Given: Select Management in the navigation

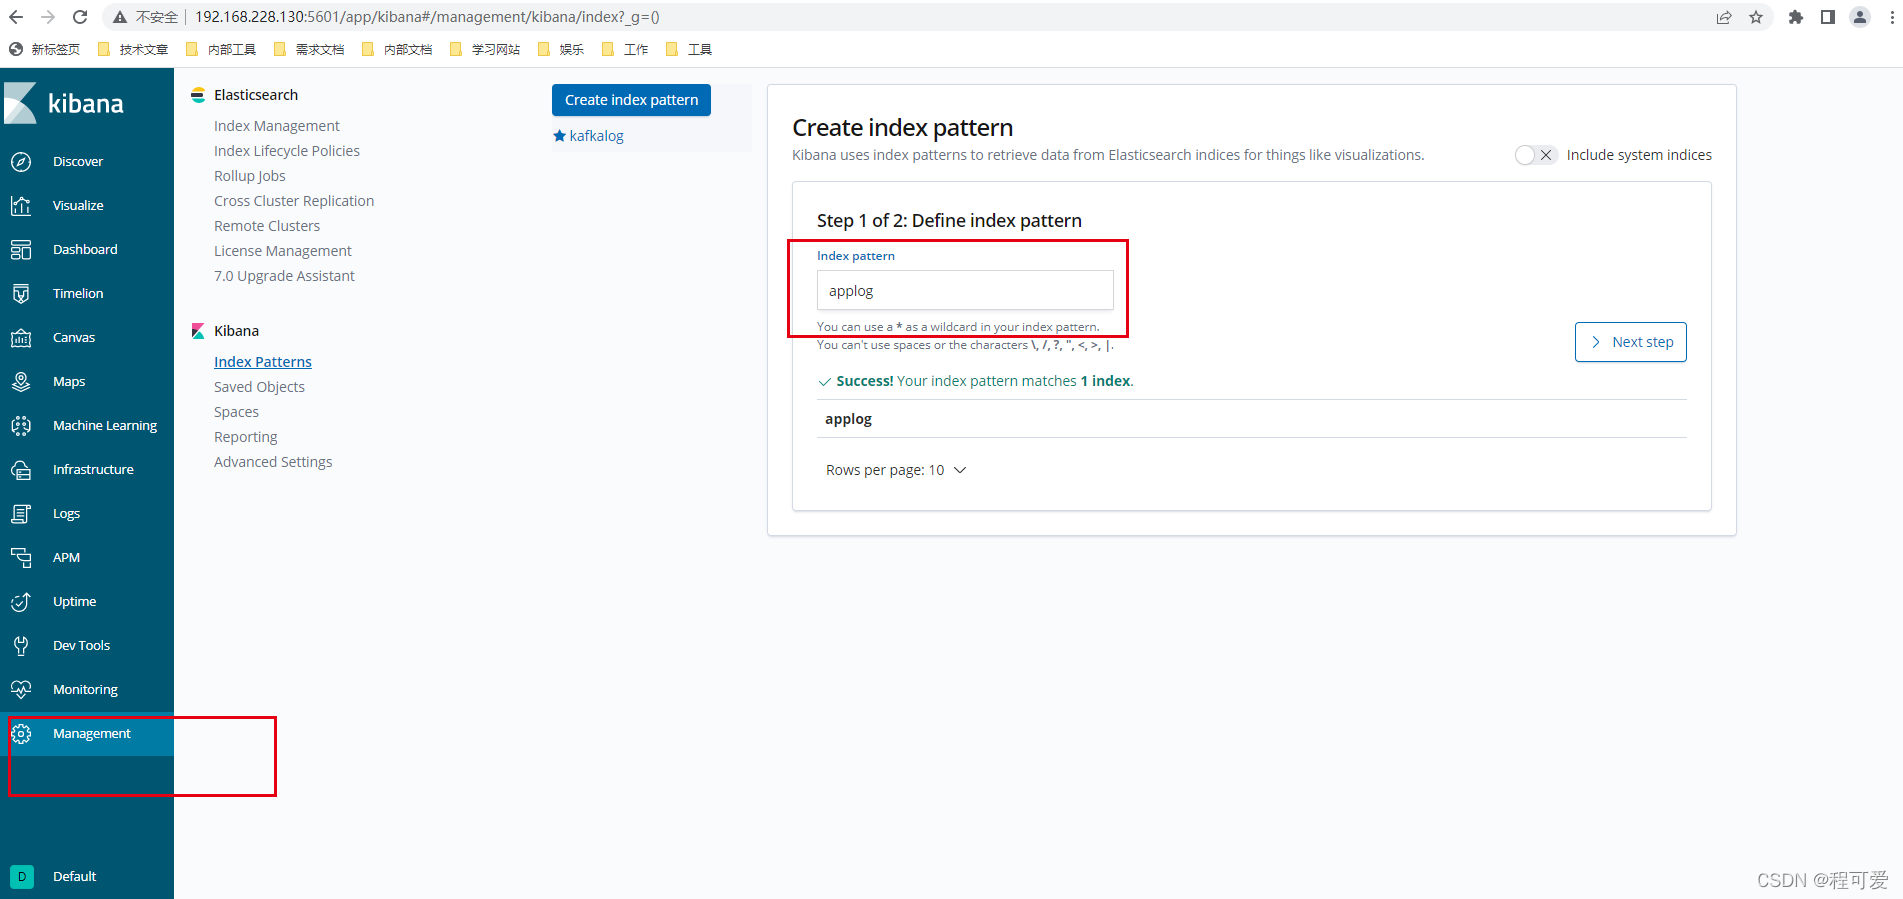Looking at the screenshot, I should [92, 734].
